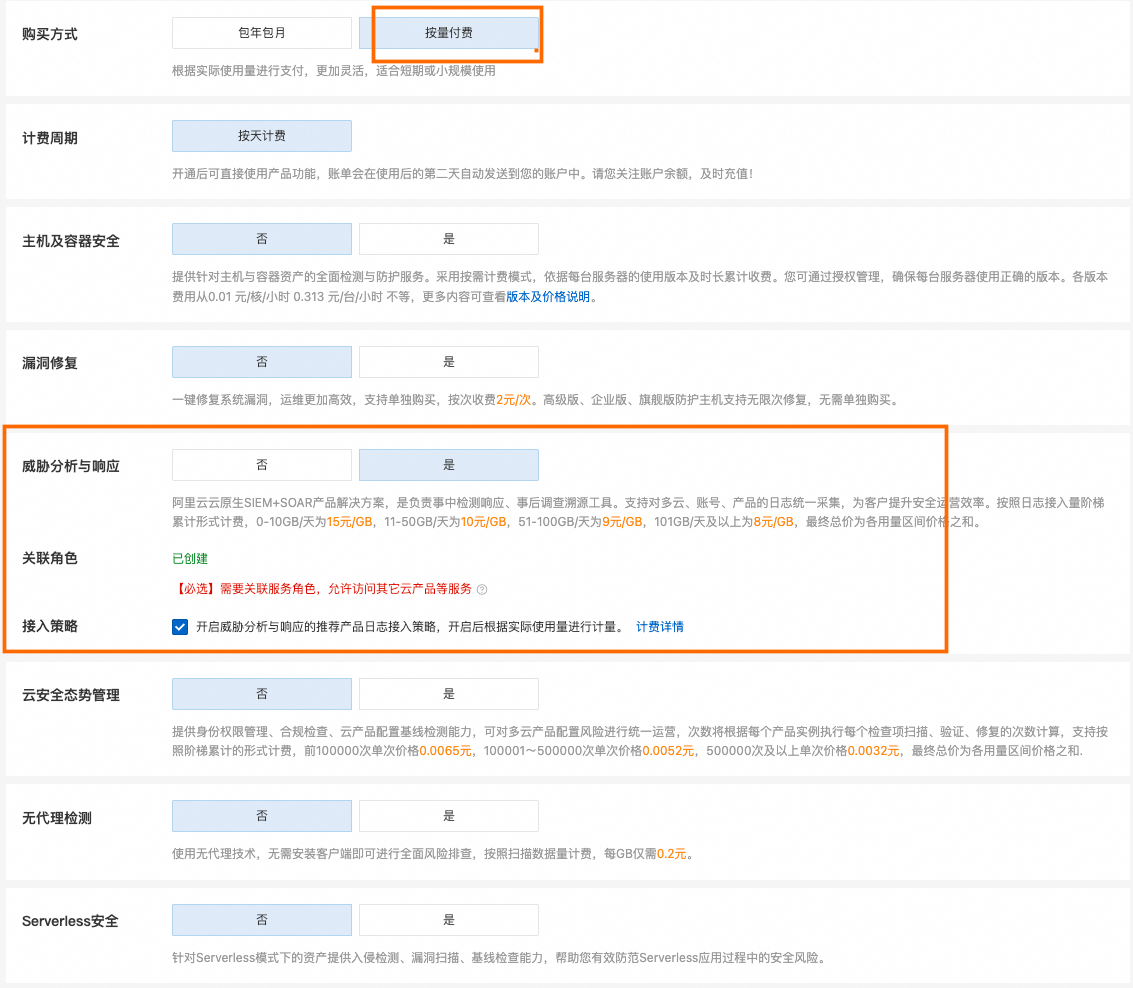The image size is (1133, 988).
Task: Click the 关联角色 label
Action: tap(50, 558)
